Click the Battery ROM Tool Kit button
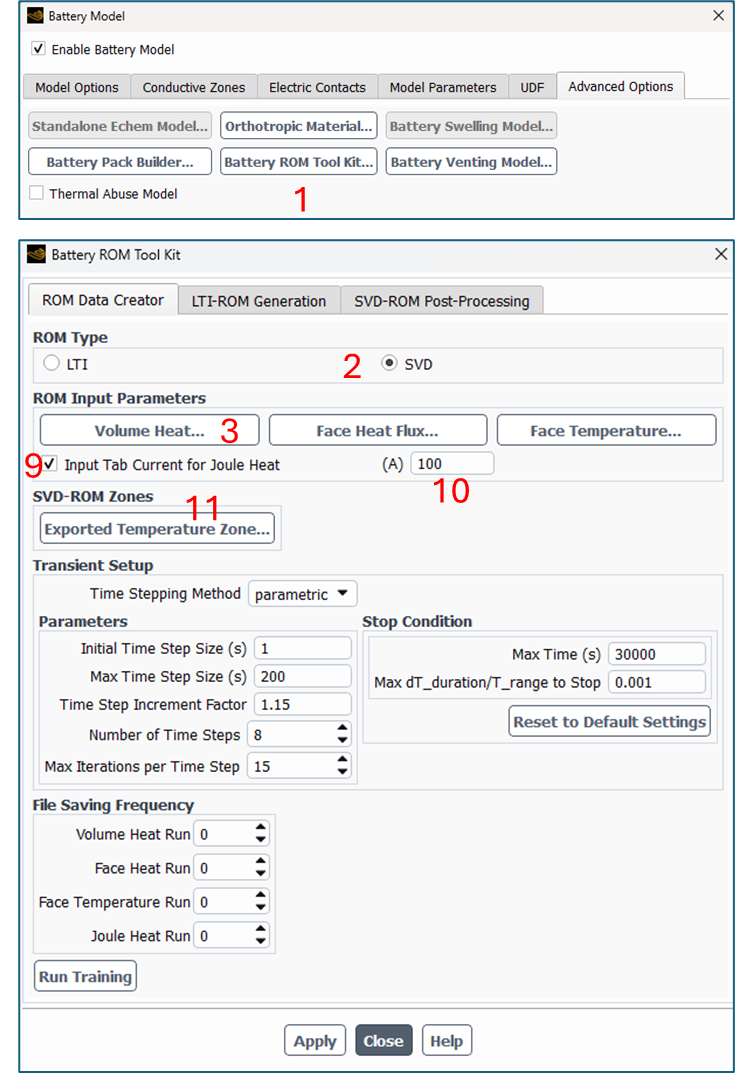 [x=298, y=162]
